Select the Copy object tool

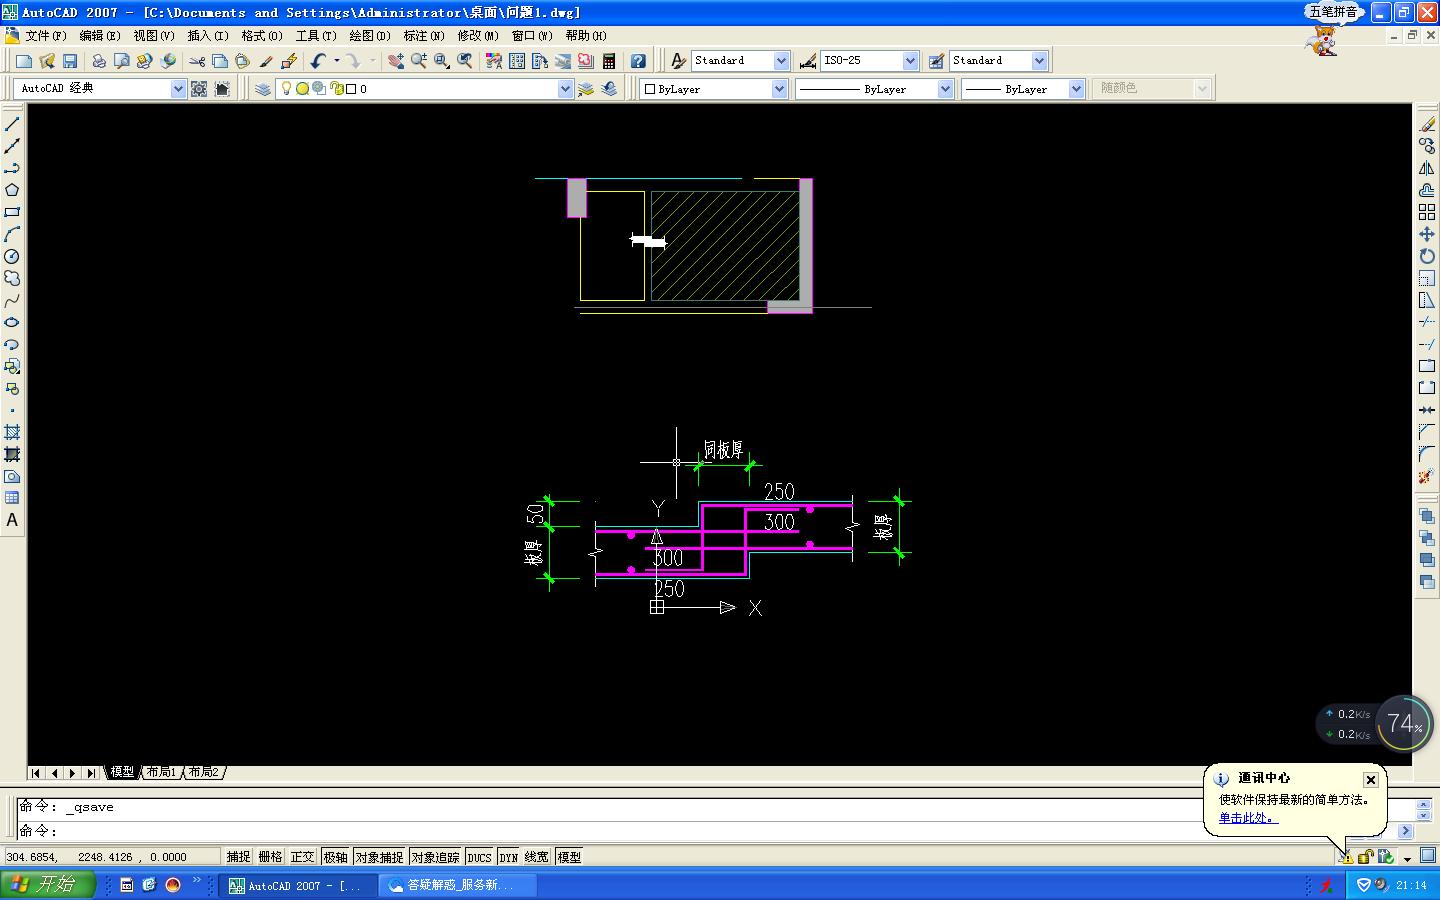pos(1427,146)
